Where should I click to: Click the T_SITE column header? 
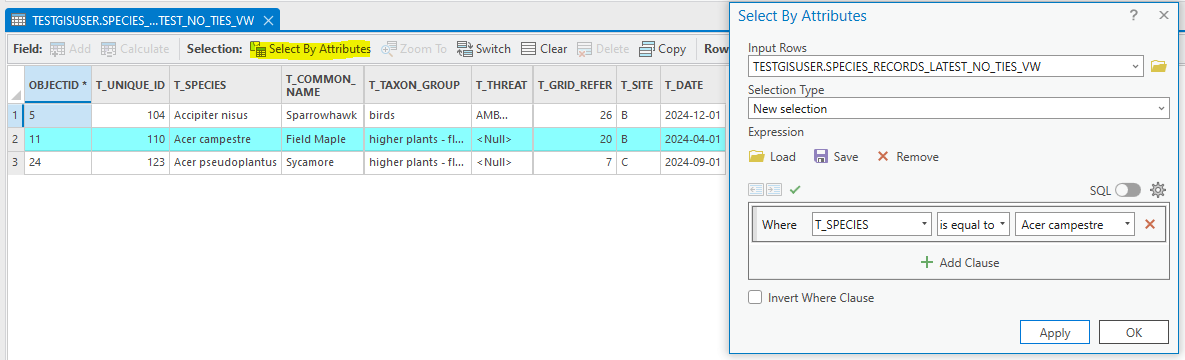[638, 85]
